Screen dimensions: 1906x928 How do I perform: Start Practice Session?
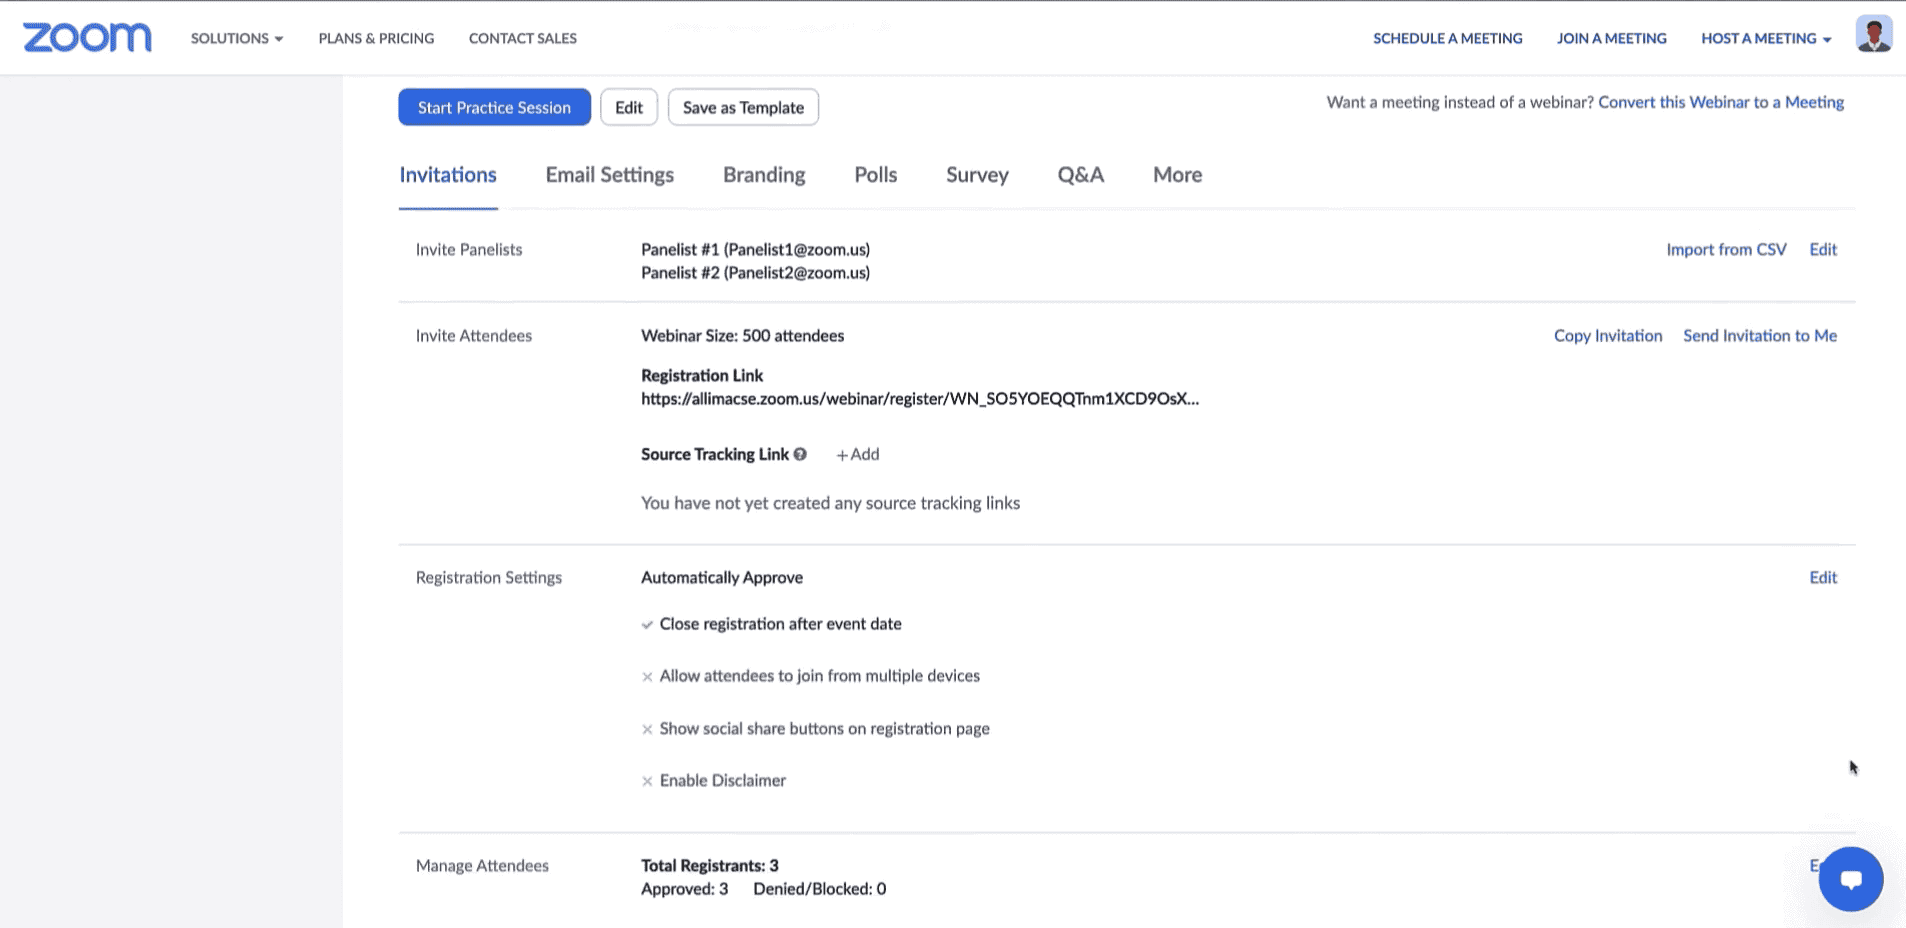coord(494,107)
